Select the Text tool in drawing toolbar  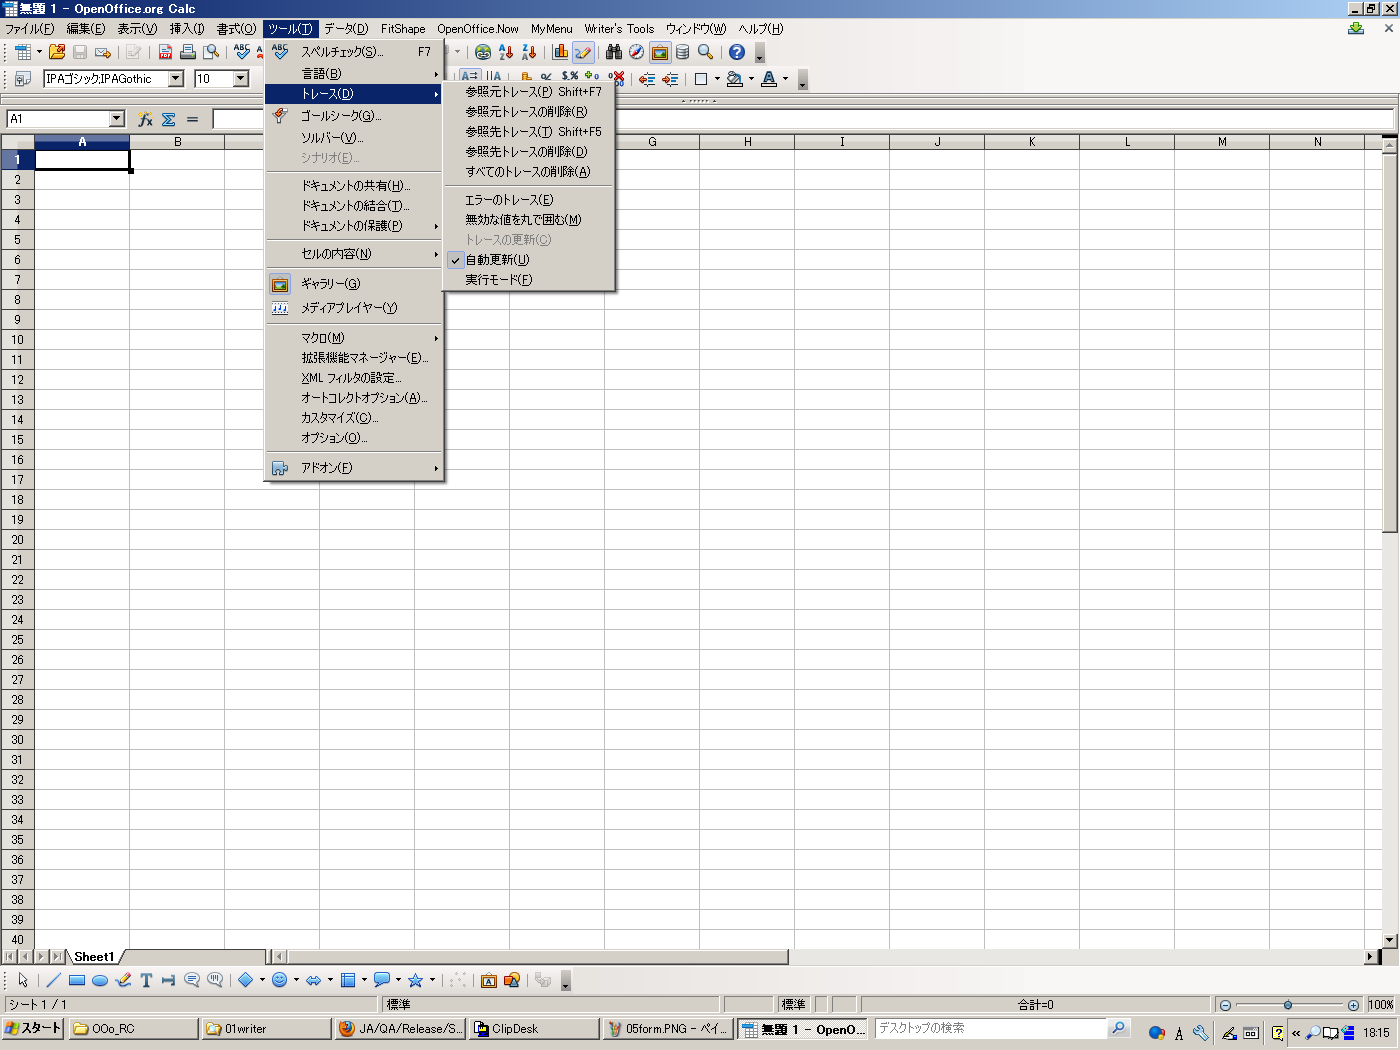point(146,980)
